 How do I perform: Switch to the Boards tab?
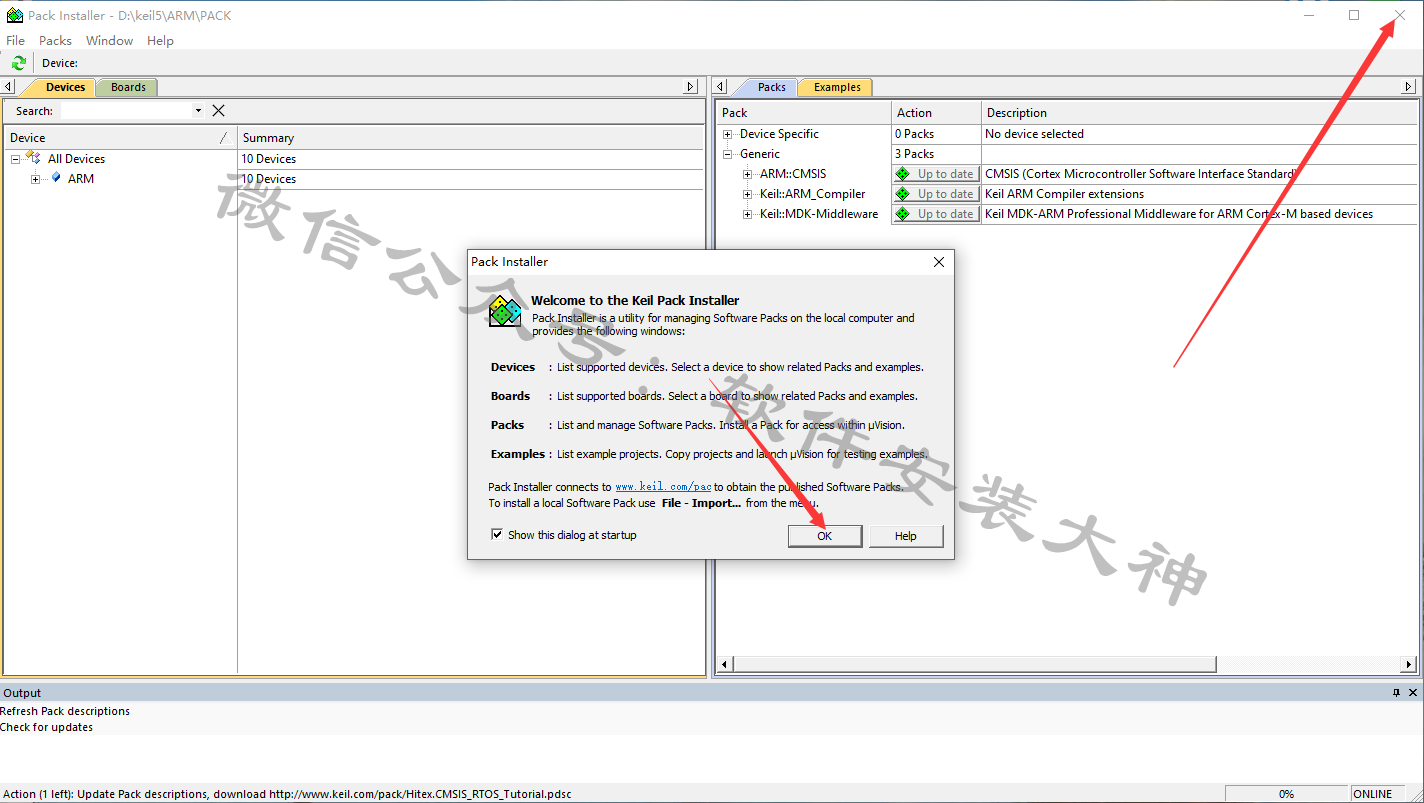tap(128, 87)
